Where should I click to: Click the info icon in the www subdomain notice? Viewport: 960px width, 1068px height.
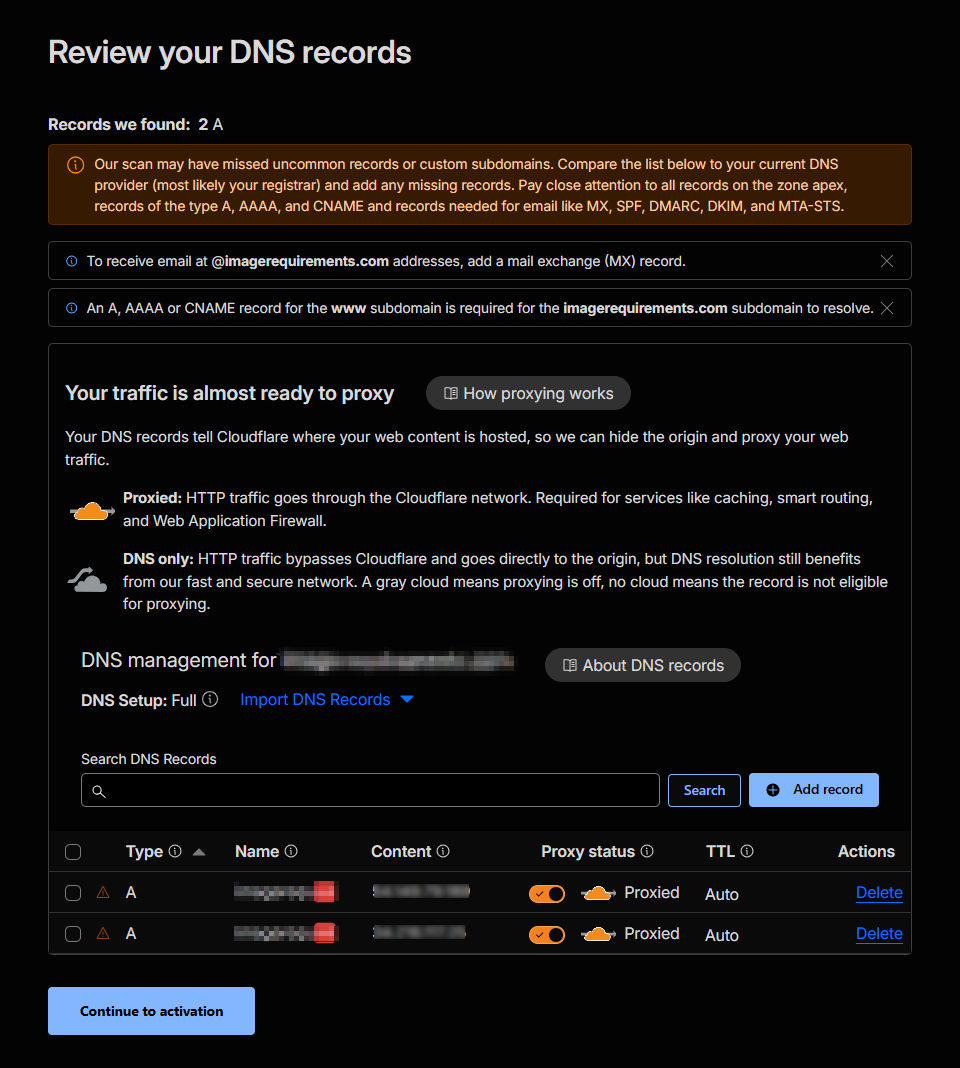pyautogui.click(x=72, y=308)
